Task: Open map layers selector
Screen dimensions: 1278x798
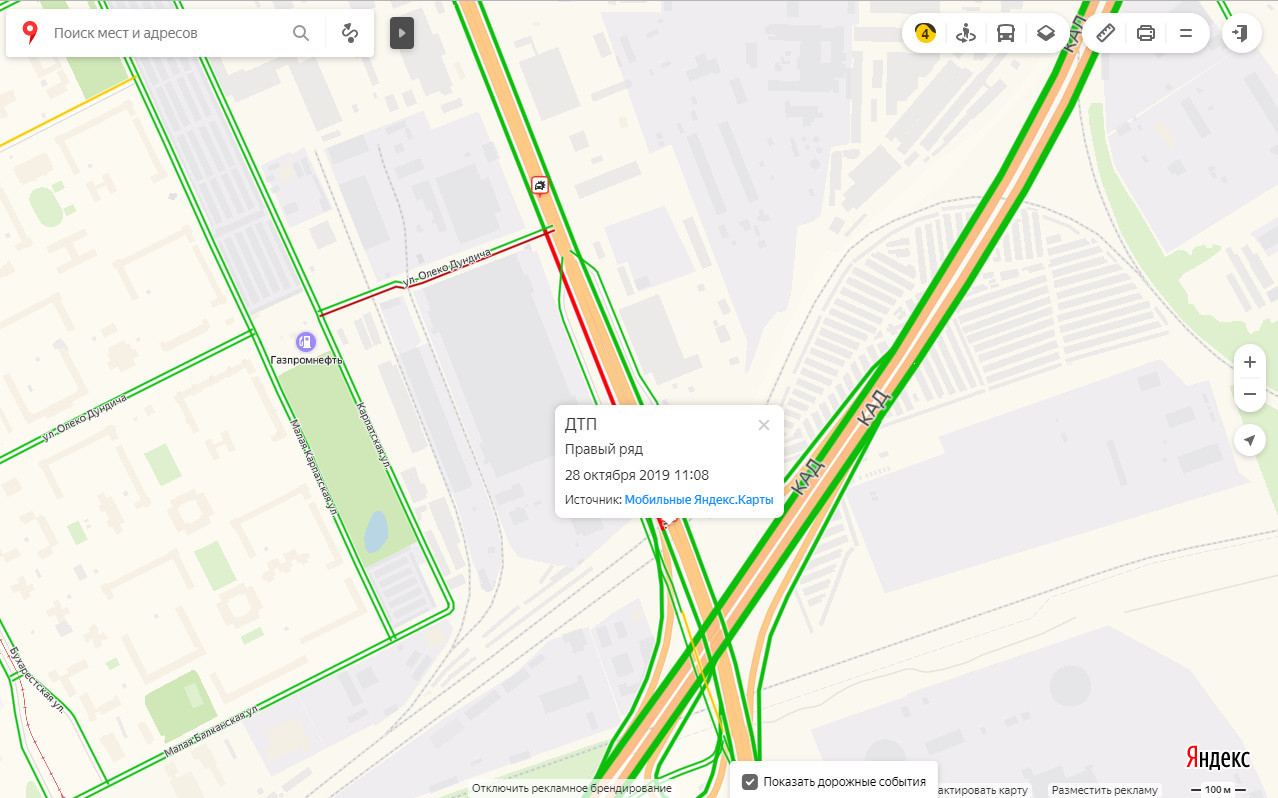Action: pyautogui.click(x=1046, y=33)
